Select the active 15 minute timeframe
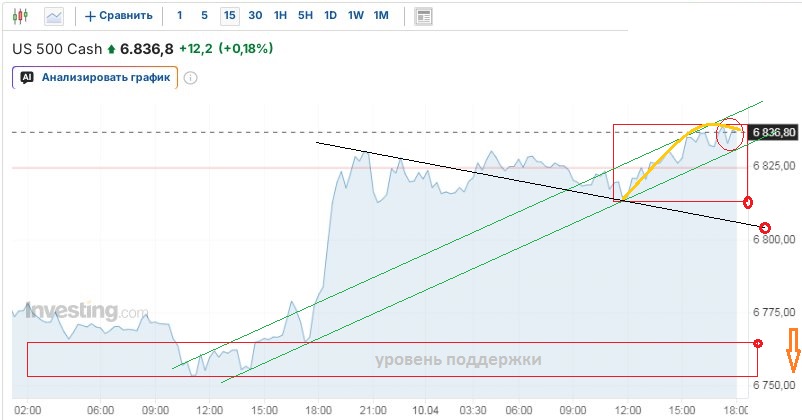This screenshot has width=802, height=420. pos(230,16)
